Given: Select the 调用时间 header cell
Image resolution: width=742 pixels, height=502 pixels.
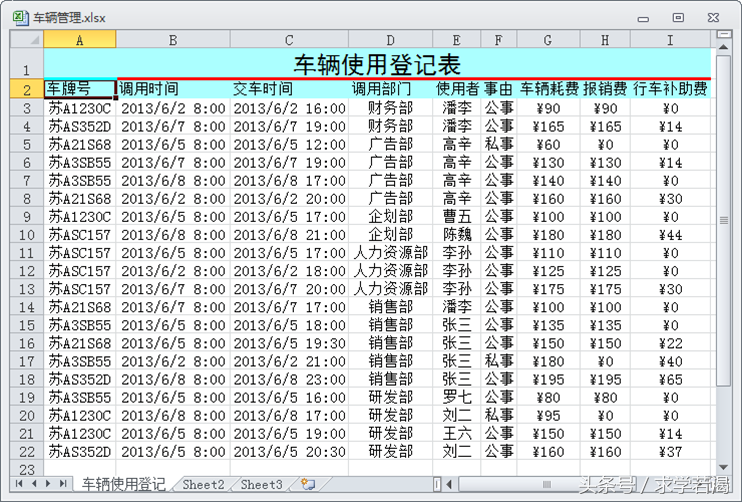Looking at the screenshot, I should 173,89.
